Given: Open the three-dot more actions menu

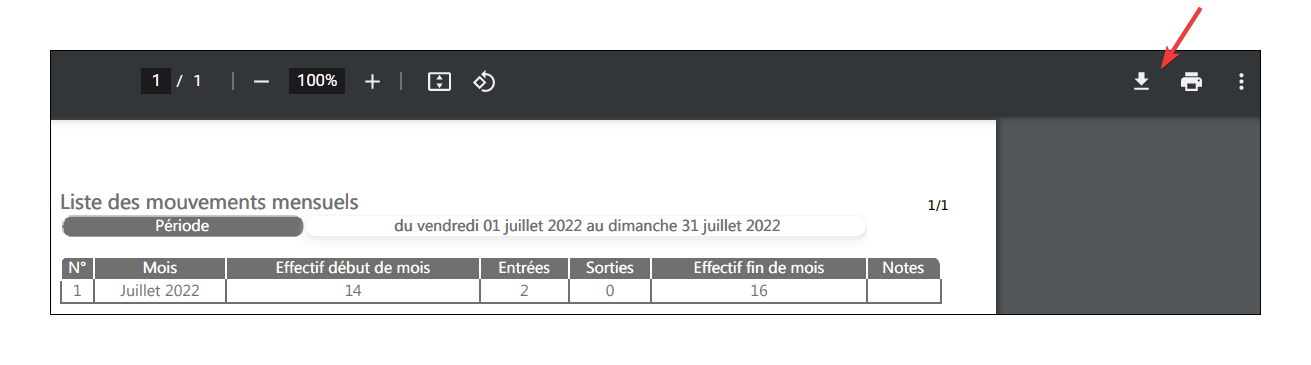Looking at the screenshot, I should (x=1241, y=82).
